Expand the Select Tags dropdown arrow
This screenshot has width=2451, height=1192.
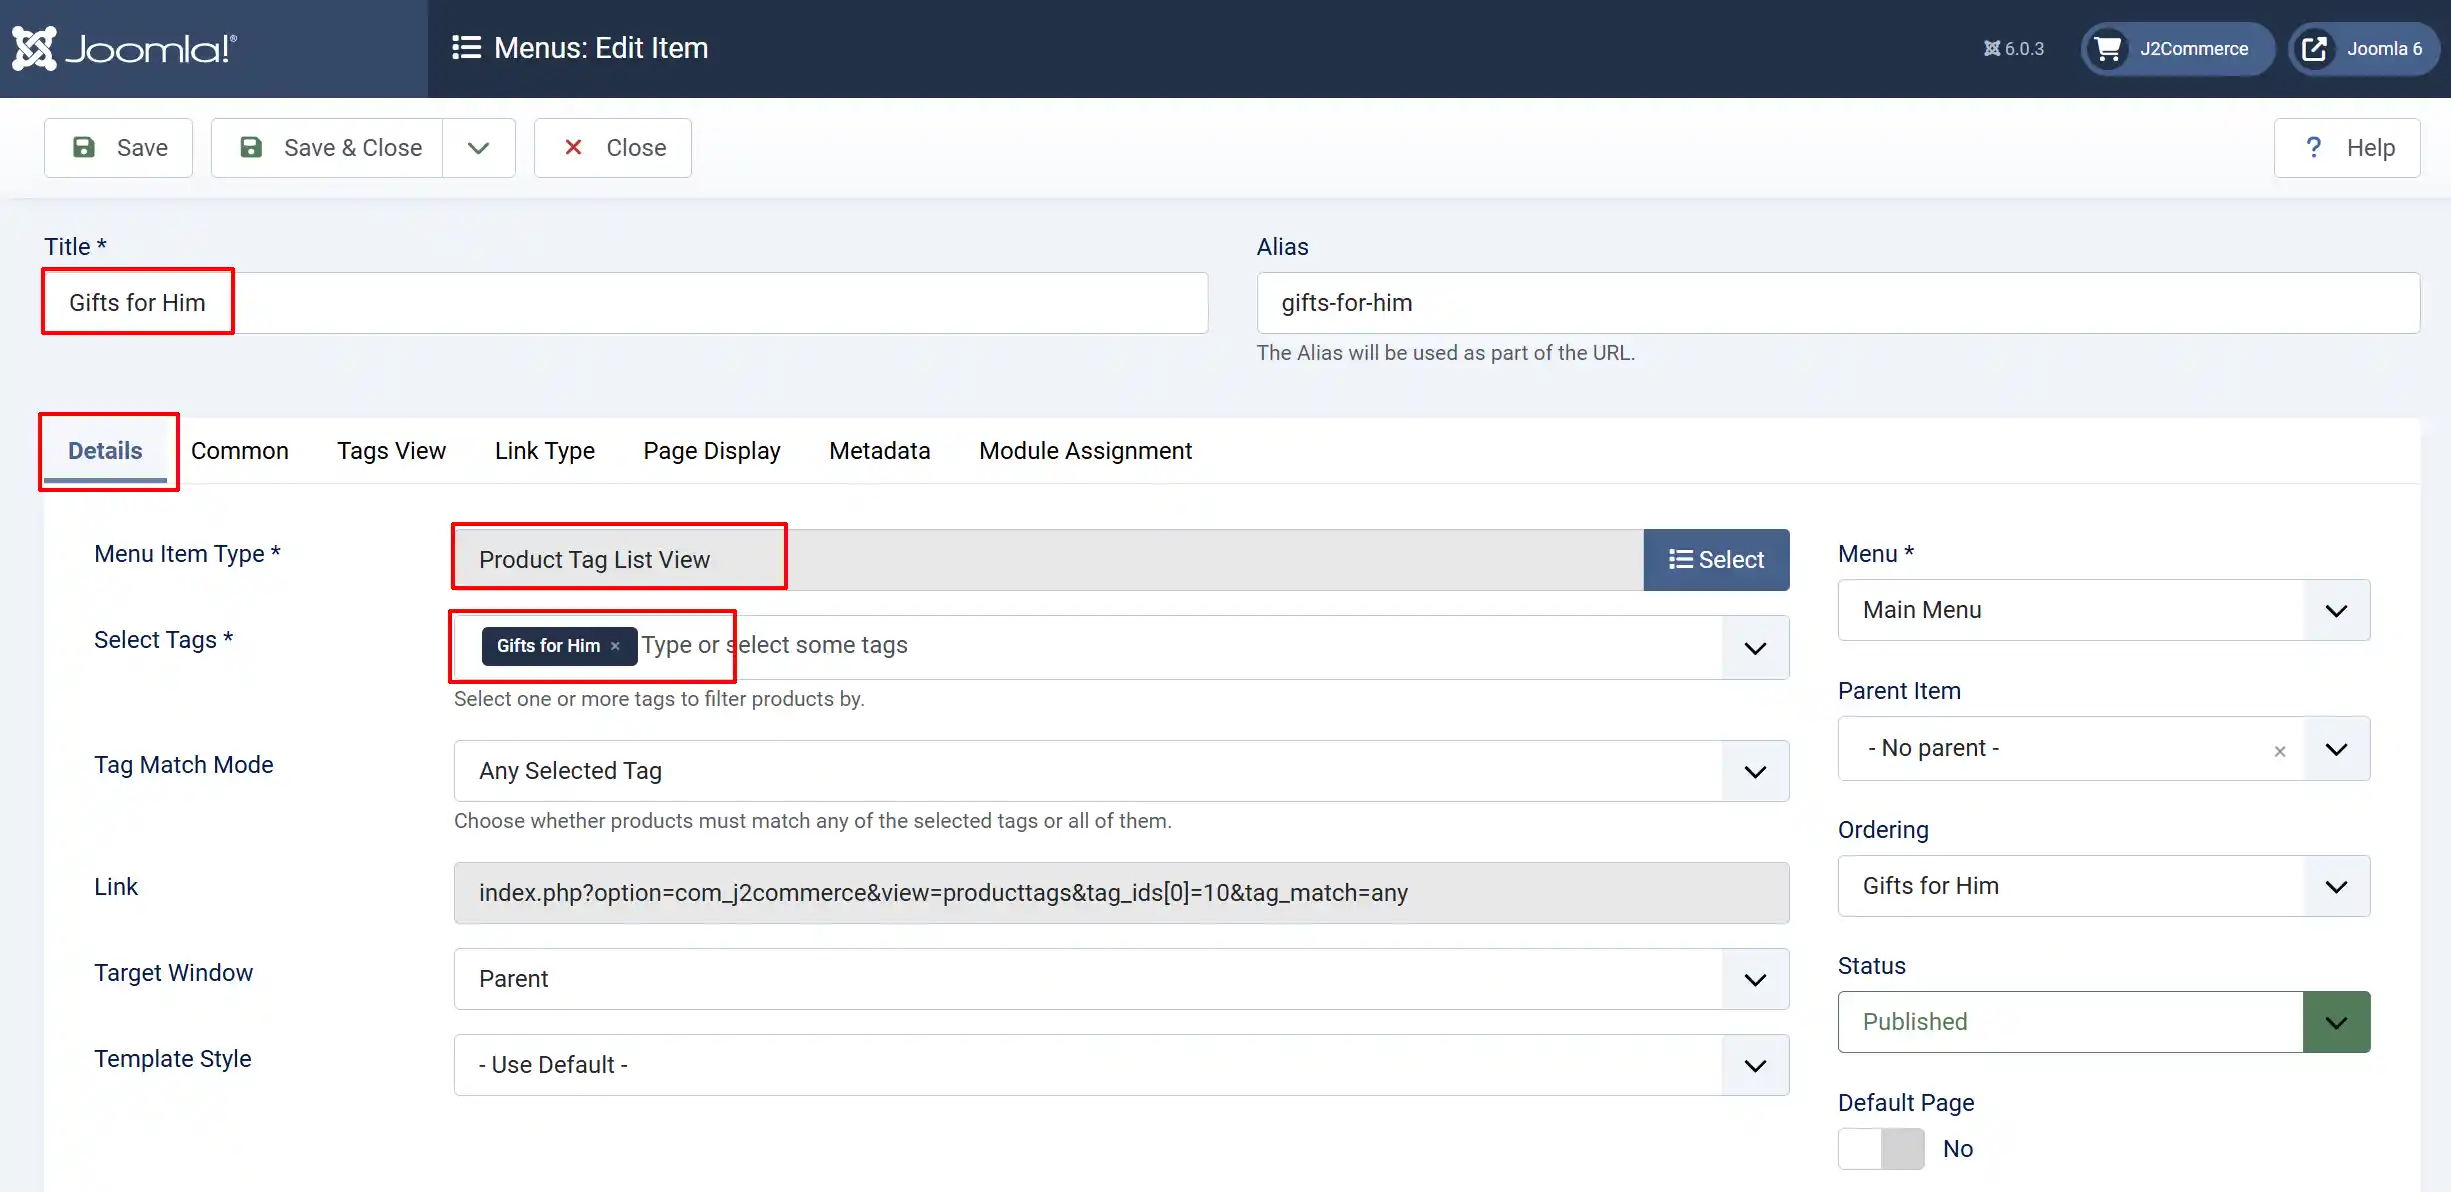[1755, 648]
